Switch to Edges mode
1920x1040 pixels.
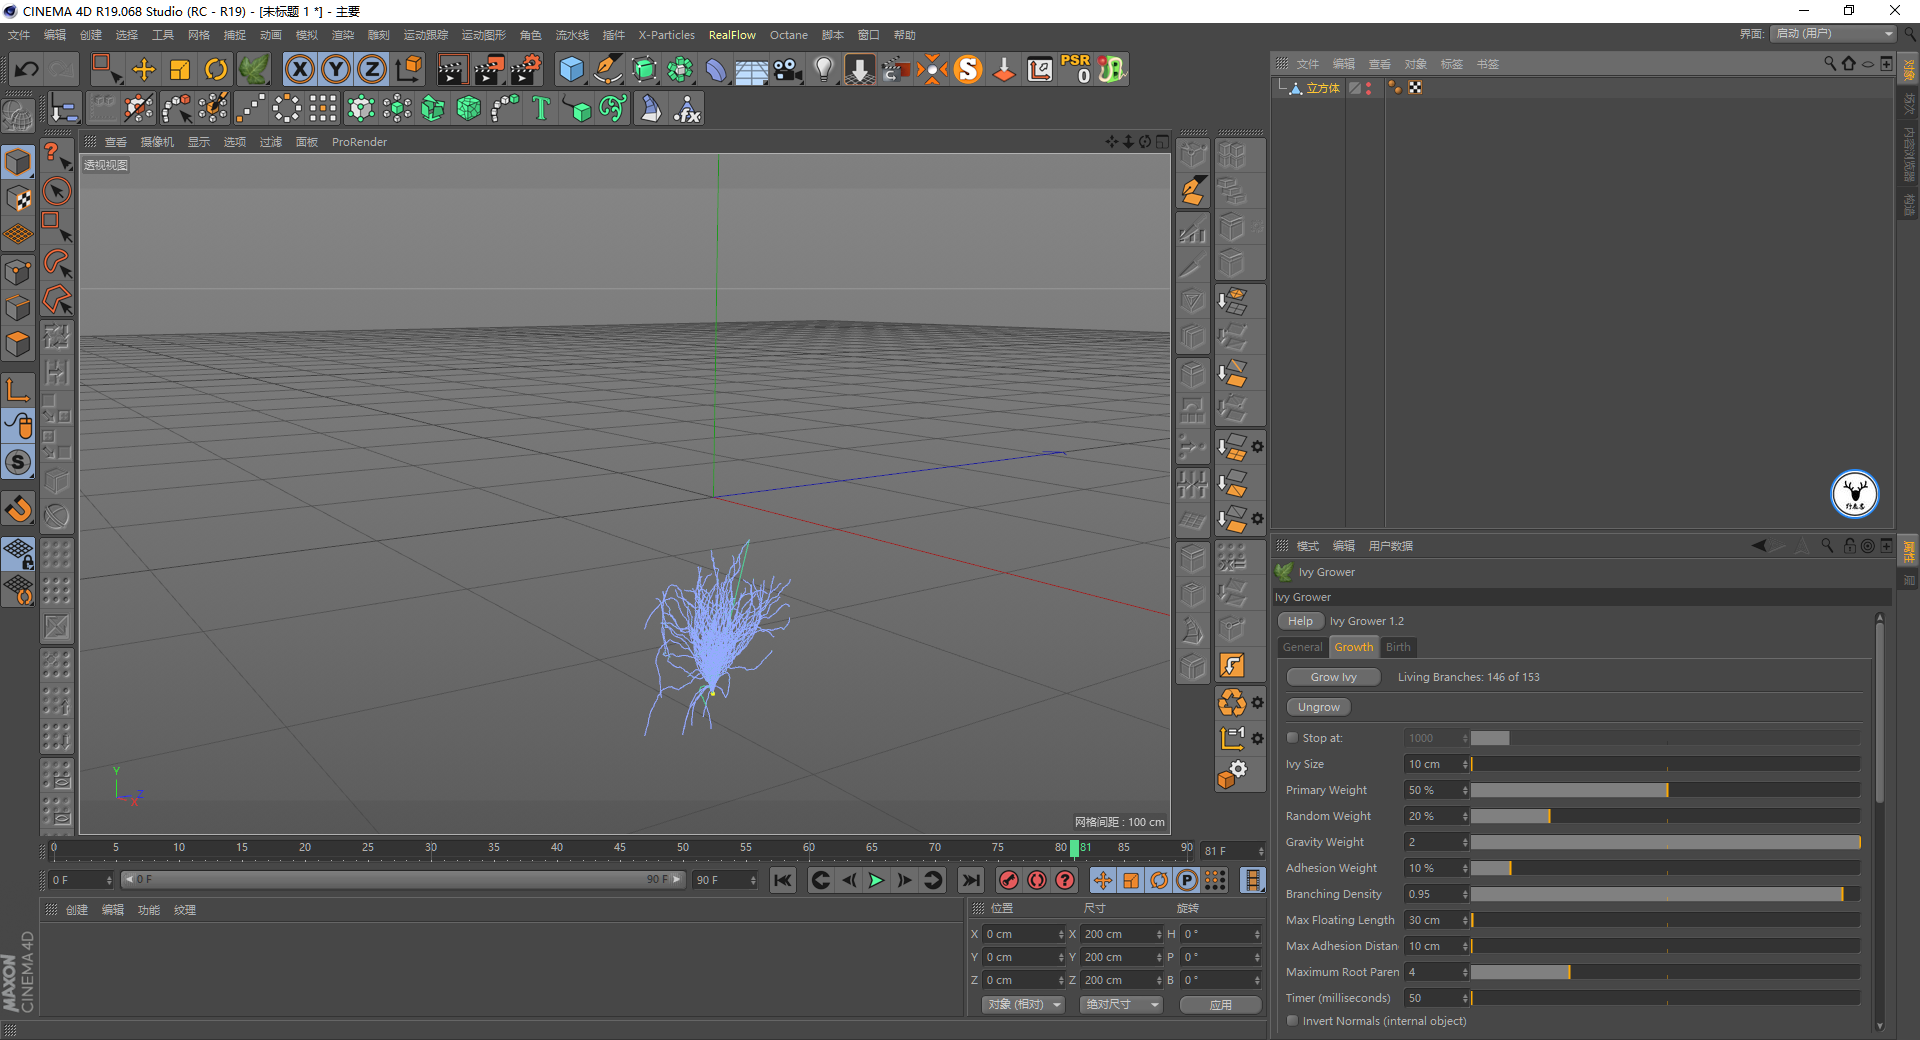[18, 307]
